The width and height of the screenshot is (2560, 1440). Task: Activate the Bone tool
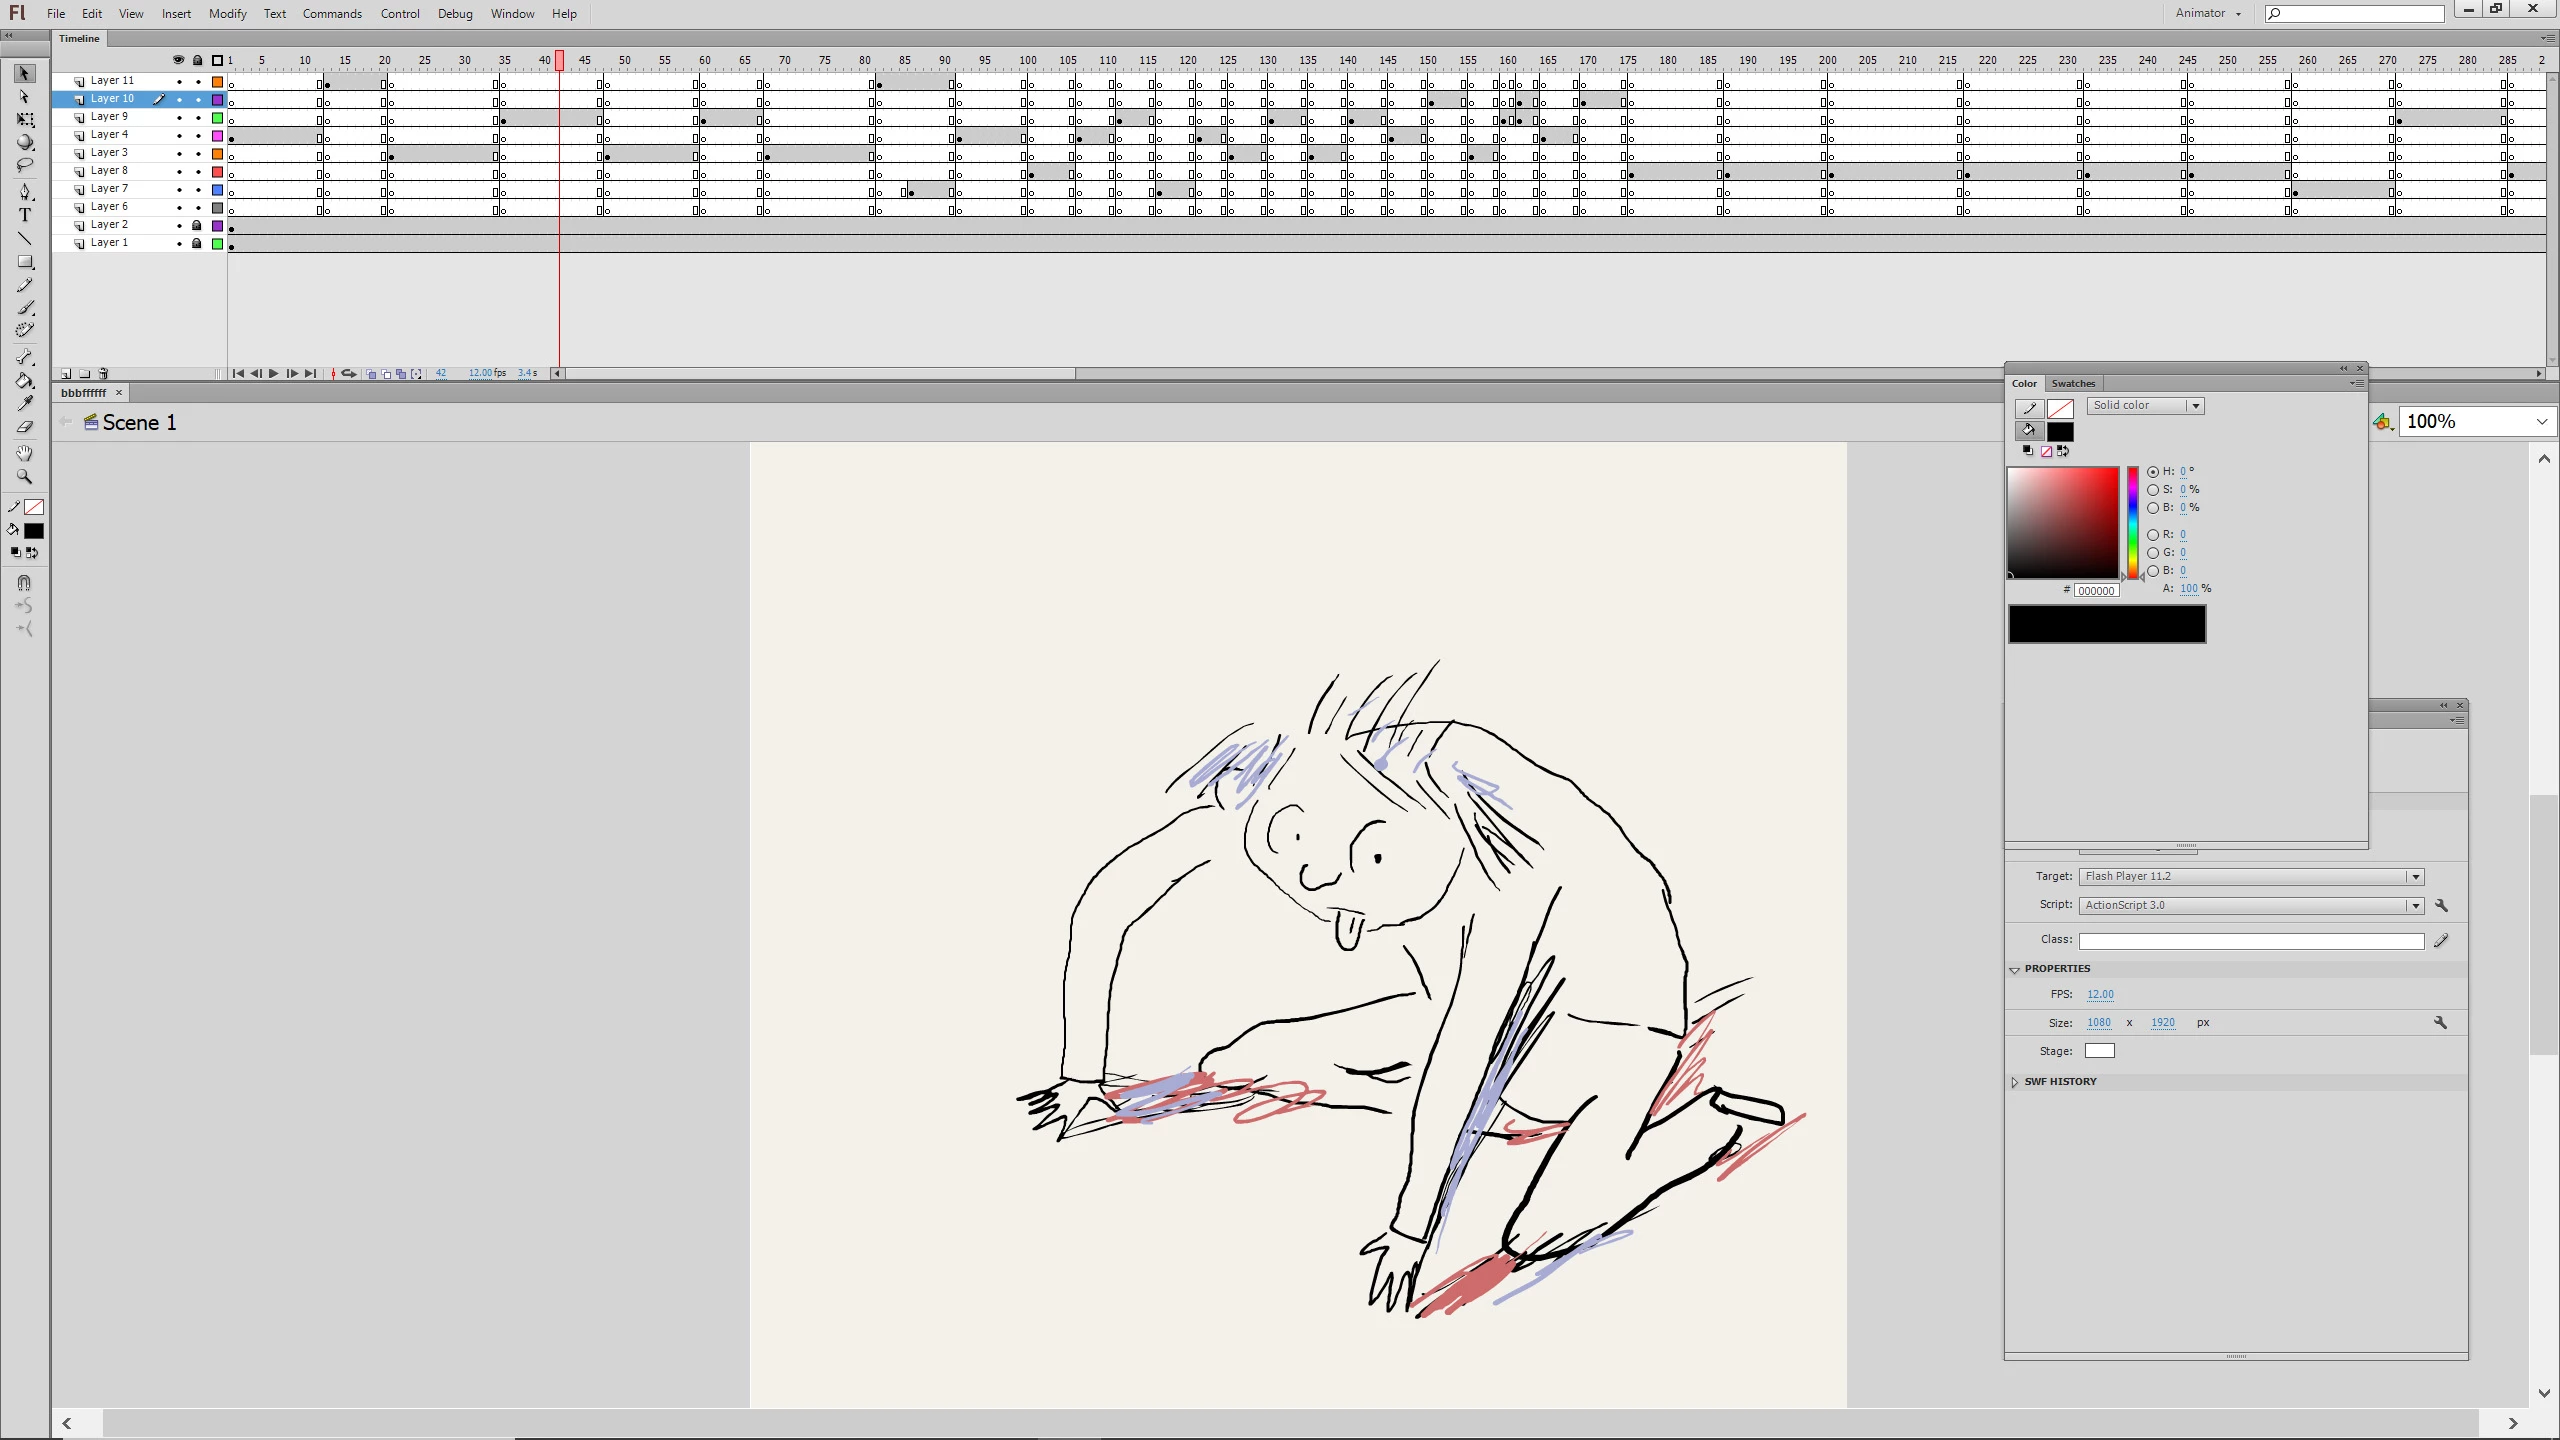[x=25, y=357]
